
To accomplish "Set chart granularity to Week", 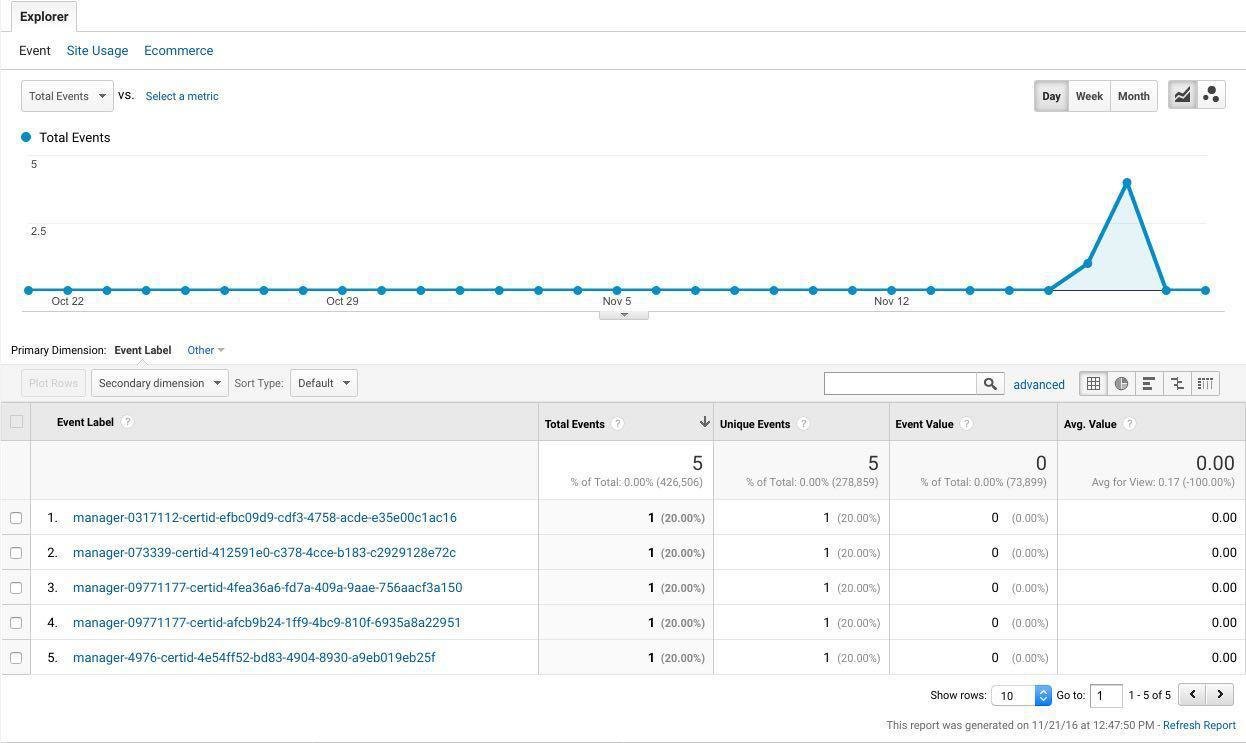I will tap(1089, 96).
